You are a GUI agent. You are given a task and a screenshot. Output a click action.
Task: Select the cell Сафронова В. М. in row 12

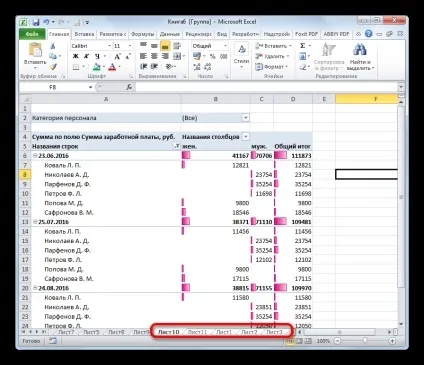[106, 212]
